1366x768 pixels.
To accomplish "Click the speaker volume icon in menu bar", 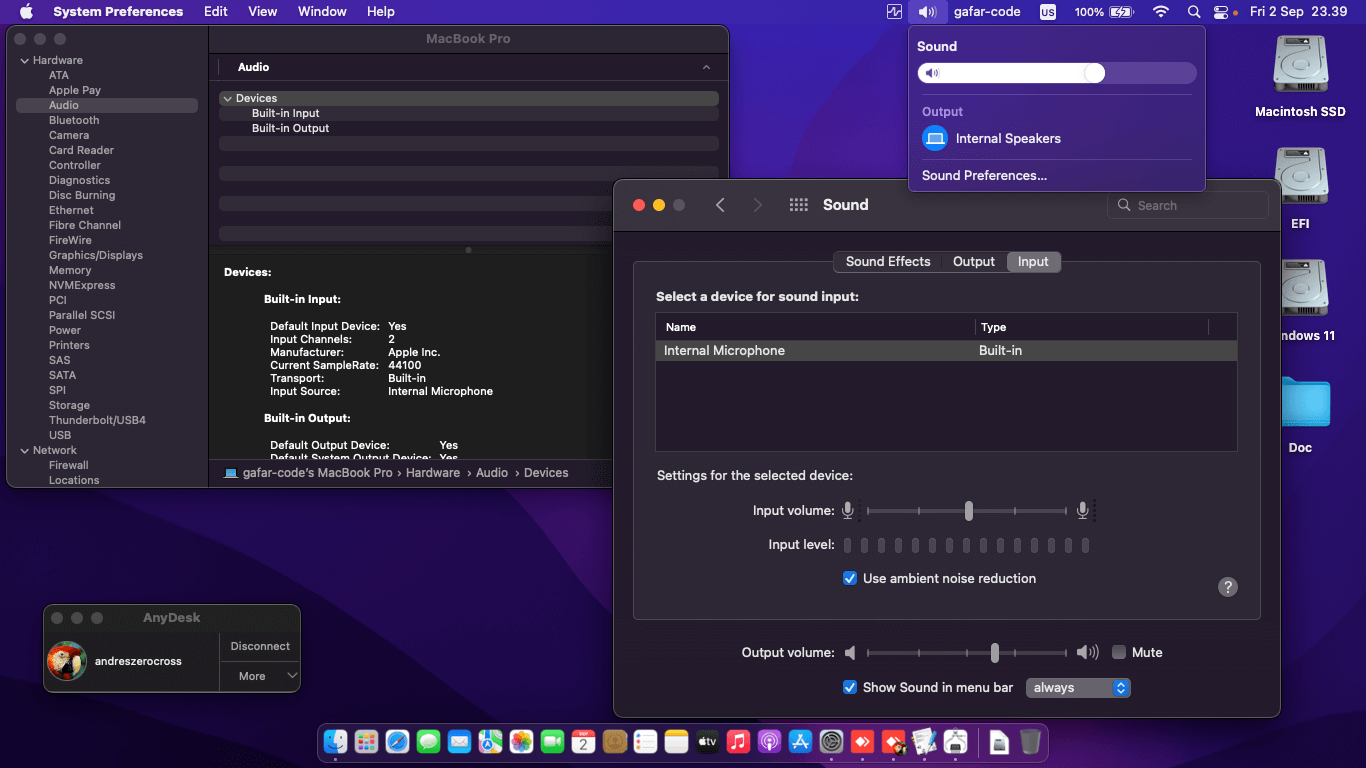I will pyautogui.click(x=927, y=12).
